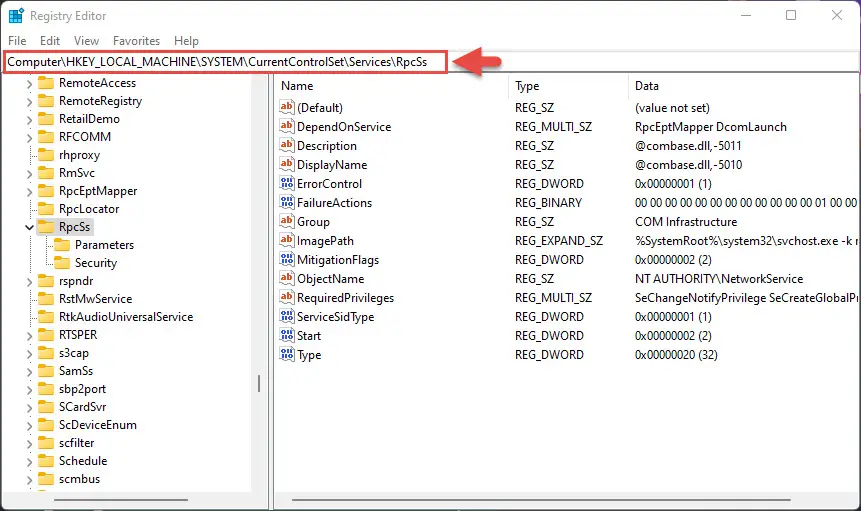Select the DependOnService string value icon
The height and width of the screenshot is (511, 861).
pyautogui.click(x=287, y=126)
